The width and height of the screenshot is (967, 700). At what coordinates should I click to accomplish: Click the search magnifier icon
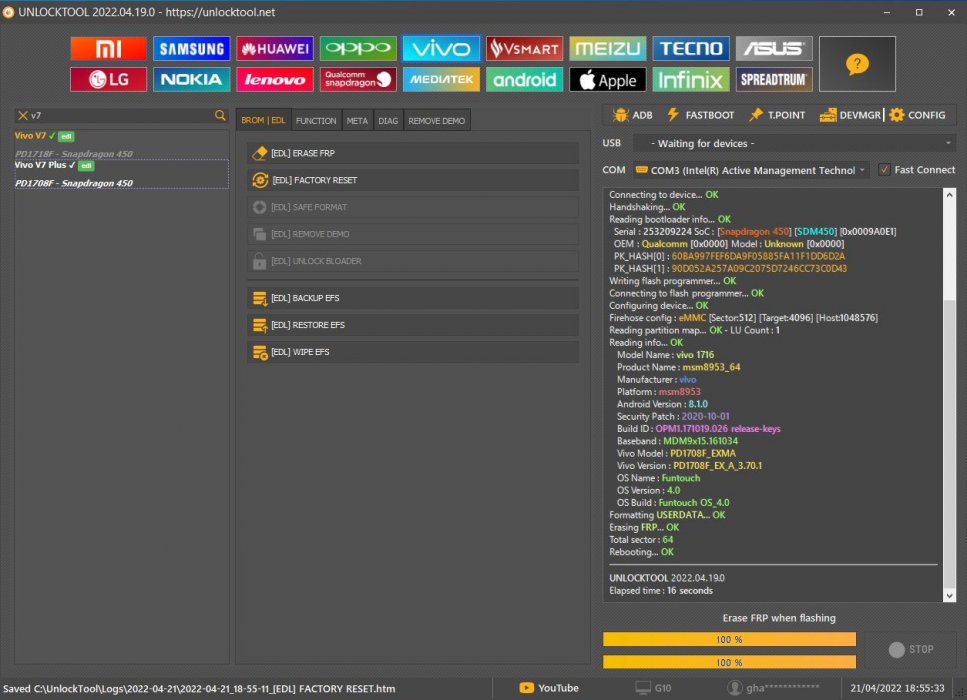220,115
